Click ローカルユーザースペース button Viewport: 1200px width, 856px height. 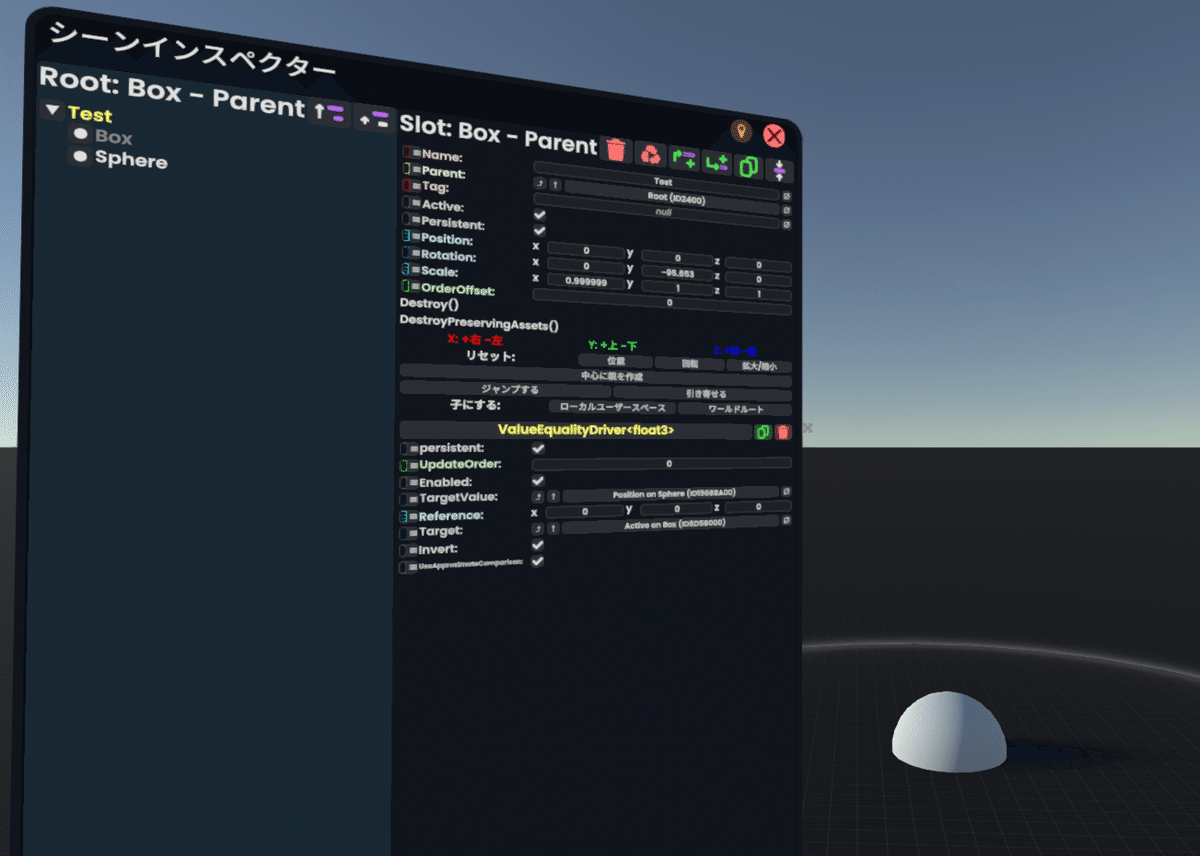612,407
